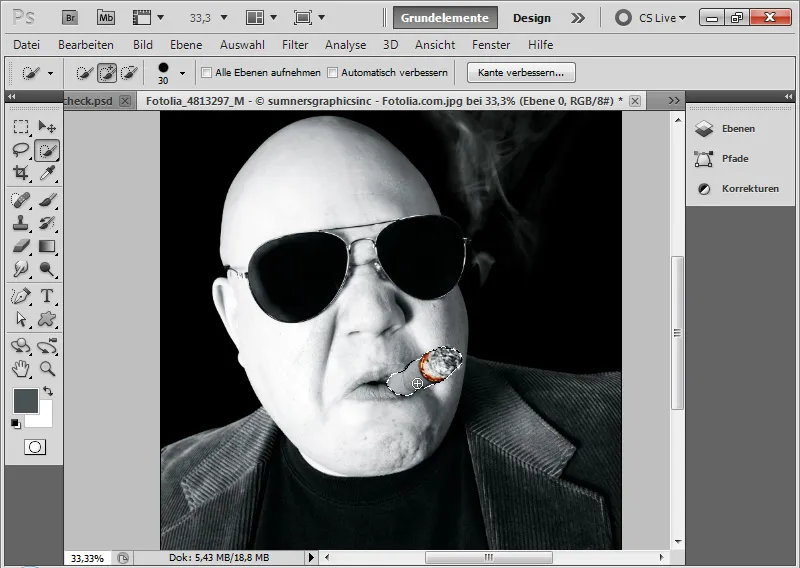Image resolution: width=800 pixels, height=568 pixels.
Task: Select the Custom Shape tool
Action: 47,319
